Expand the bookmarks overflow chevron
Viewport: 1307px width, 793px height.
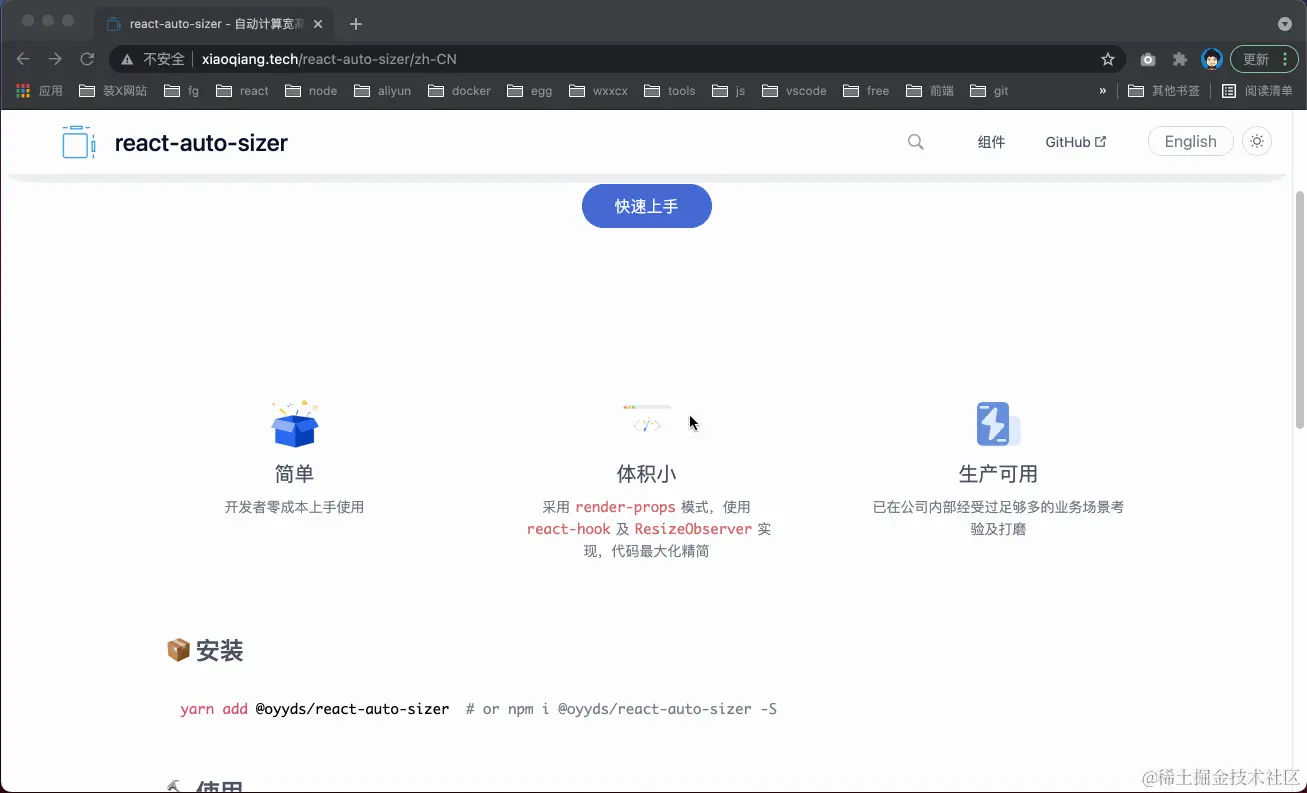[1103, 90]
